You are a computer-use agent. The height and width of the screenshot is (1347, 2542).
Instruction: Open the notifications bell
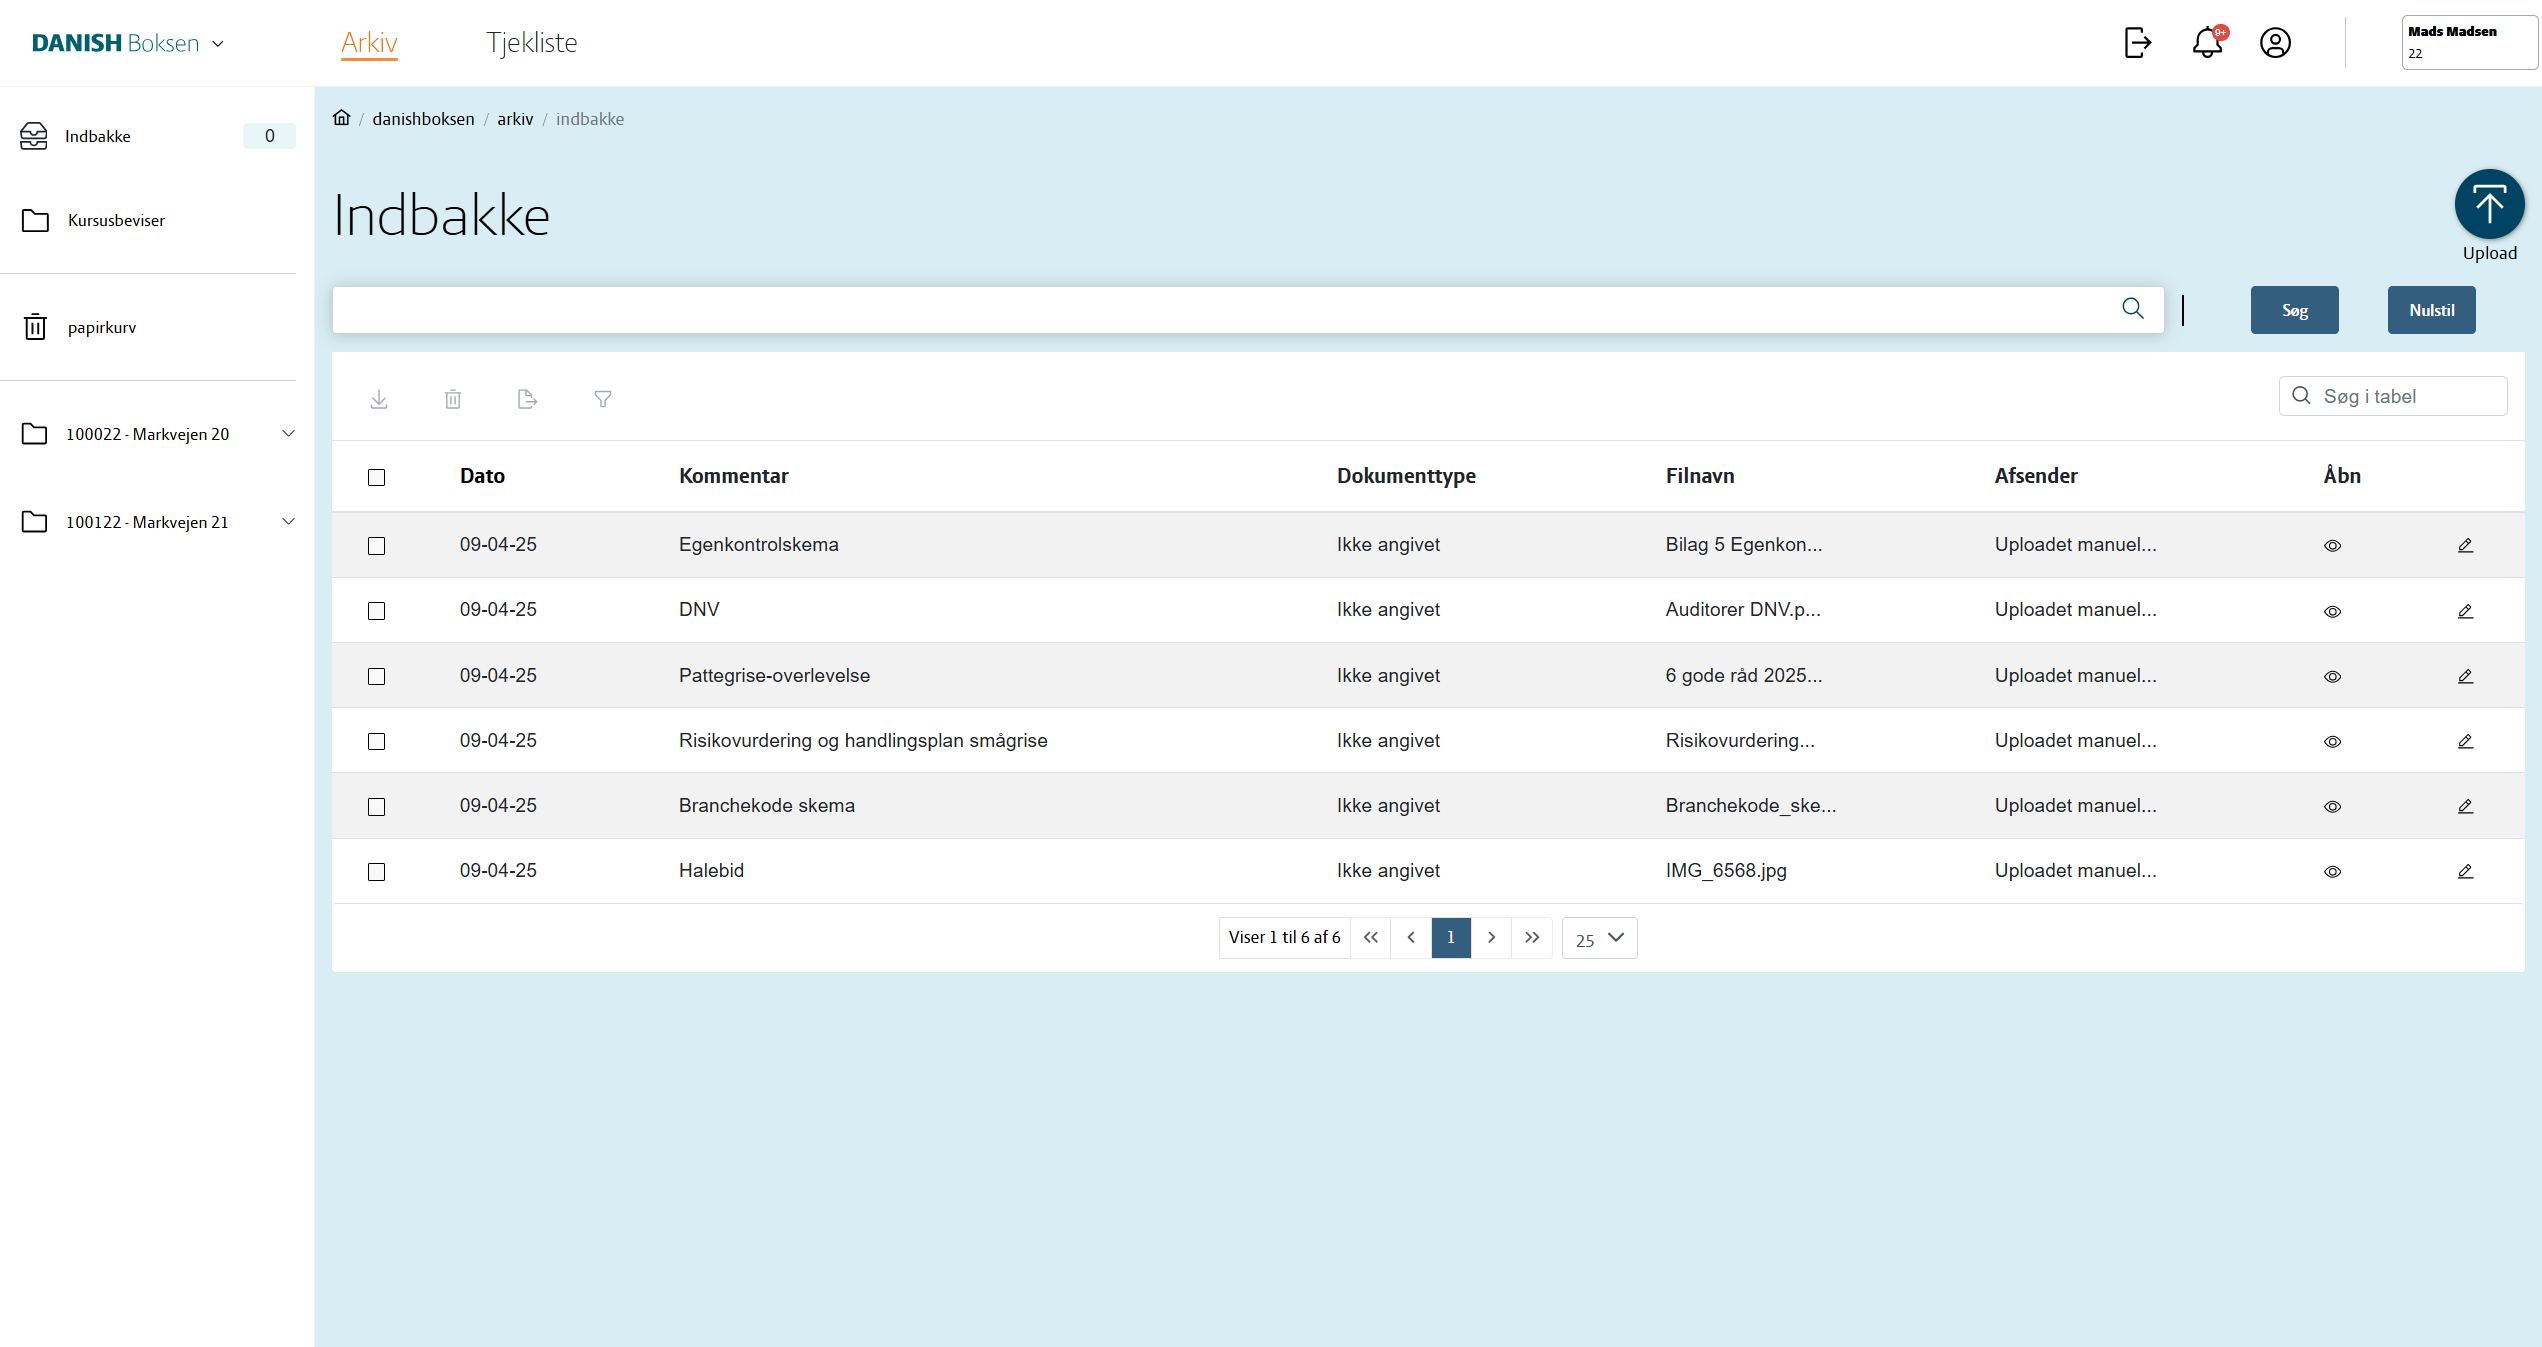point(2207,43)
